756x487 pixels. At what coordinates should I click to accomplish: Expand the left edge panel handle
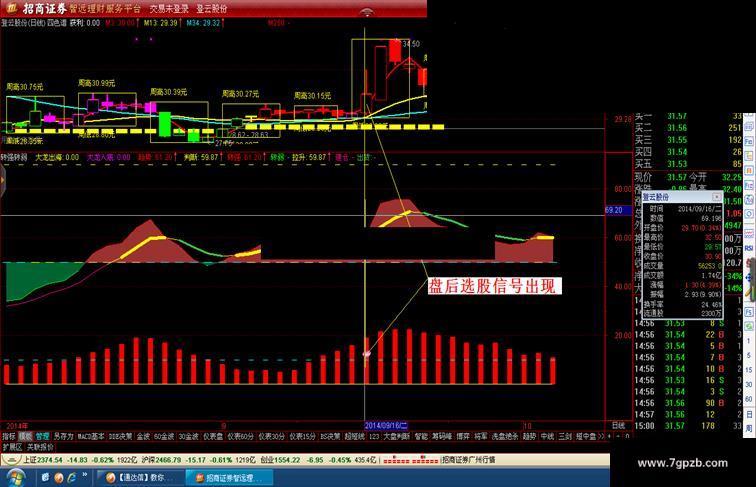[2, 179]
